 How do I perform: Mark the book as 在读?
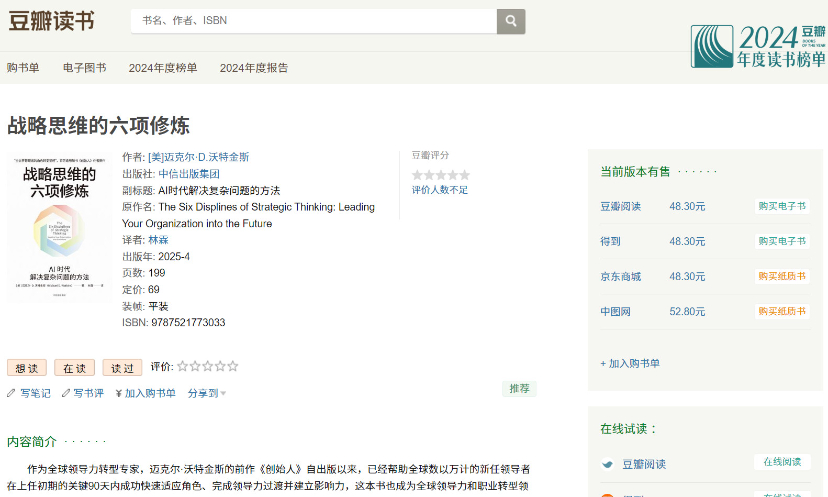point(74,368)
